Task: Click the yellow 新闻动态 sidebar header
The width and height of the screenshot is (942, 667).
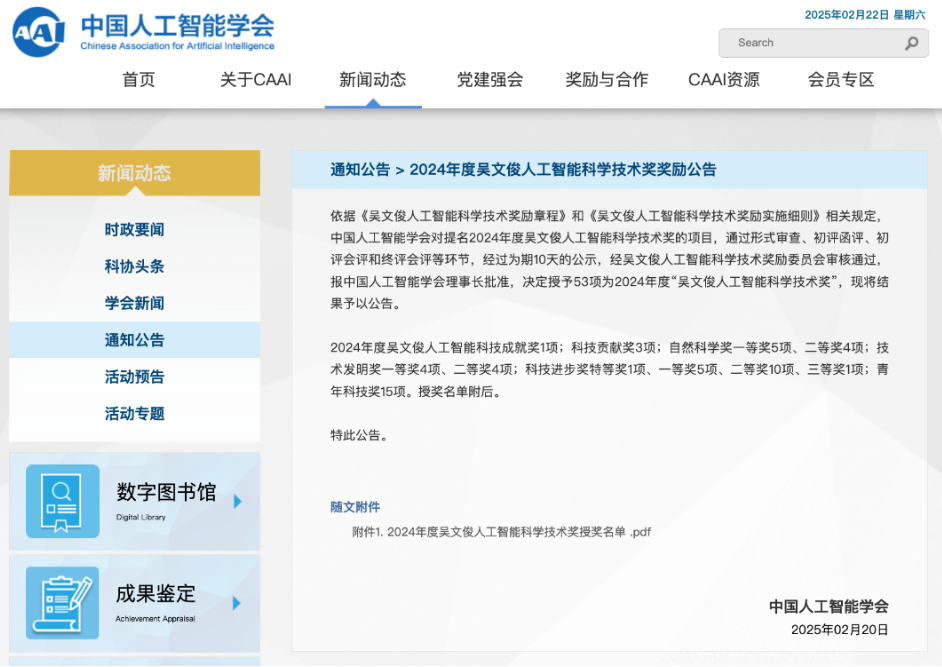Action: pos(135,173)
